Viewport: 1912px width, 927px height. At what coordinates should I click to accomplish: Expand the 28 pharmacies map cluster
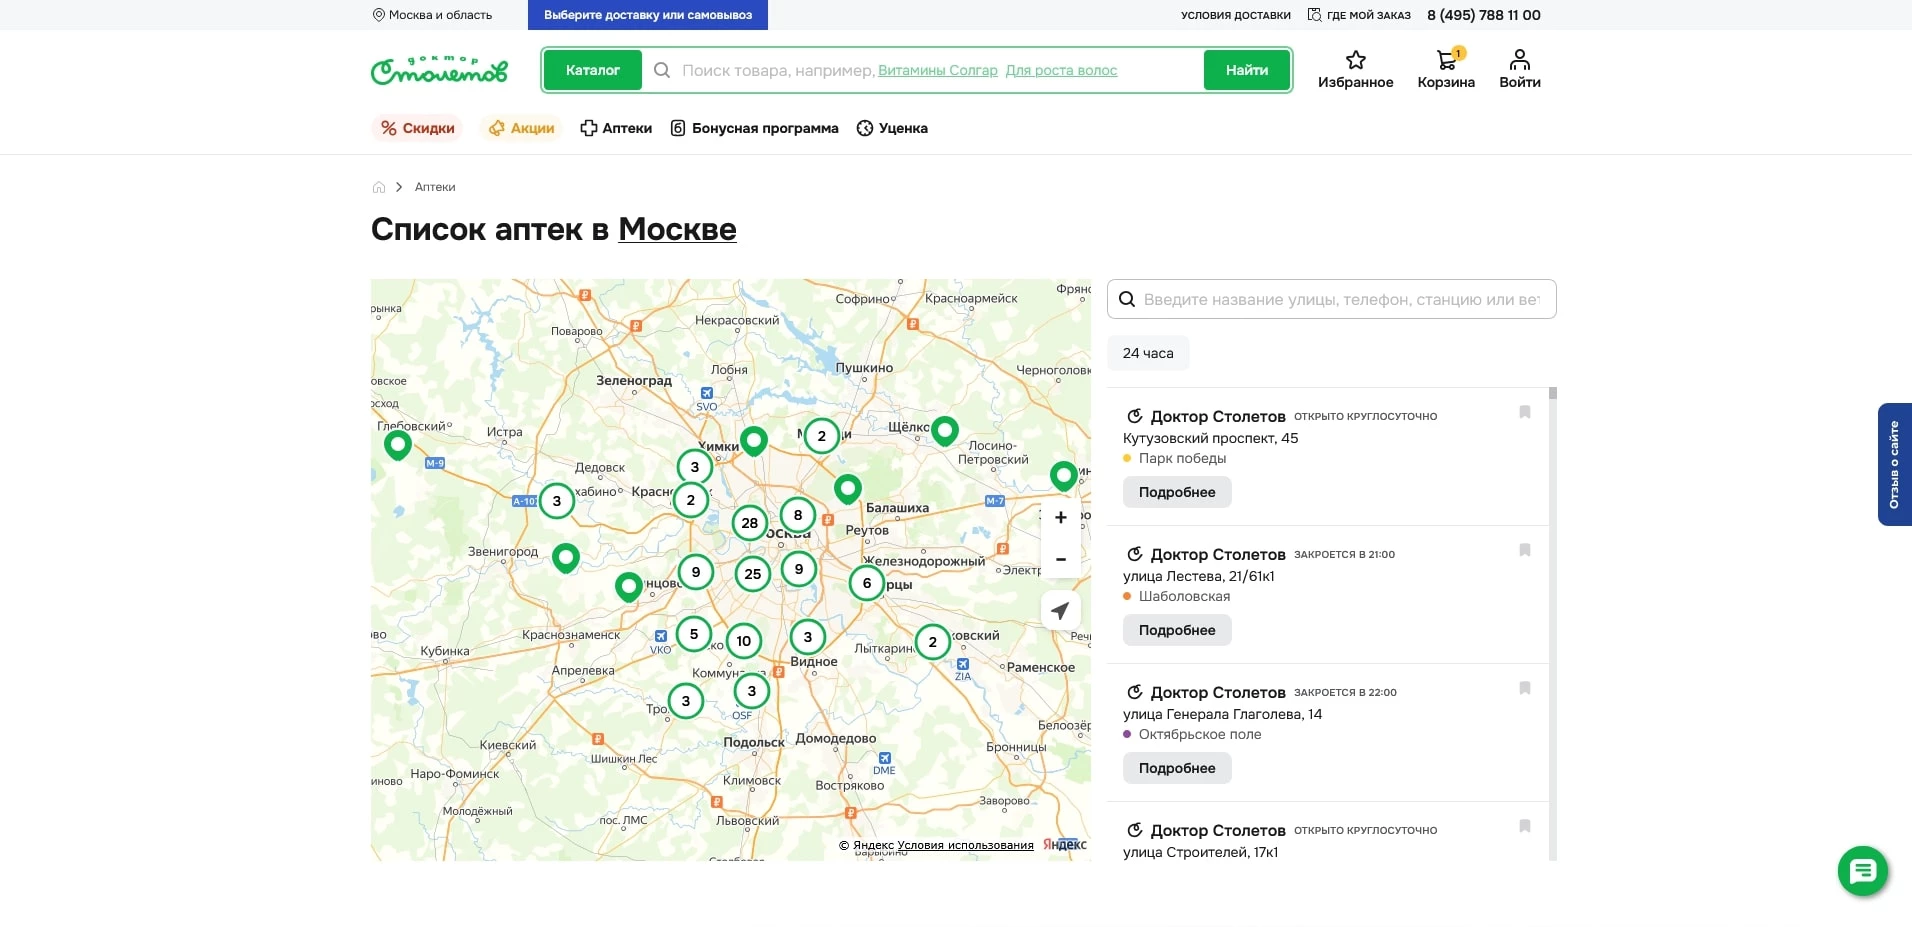[750, 523]
